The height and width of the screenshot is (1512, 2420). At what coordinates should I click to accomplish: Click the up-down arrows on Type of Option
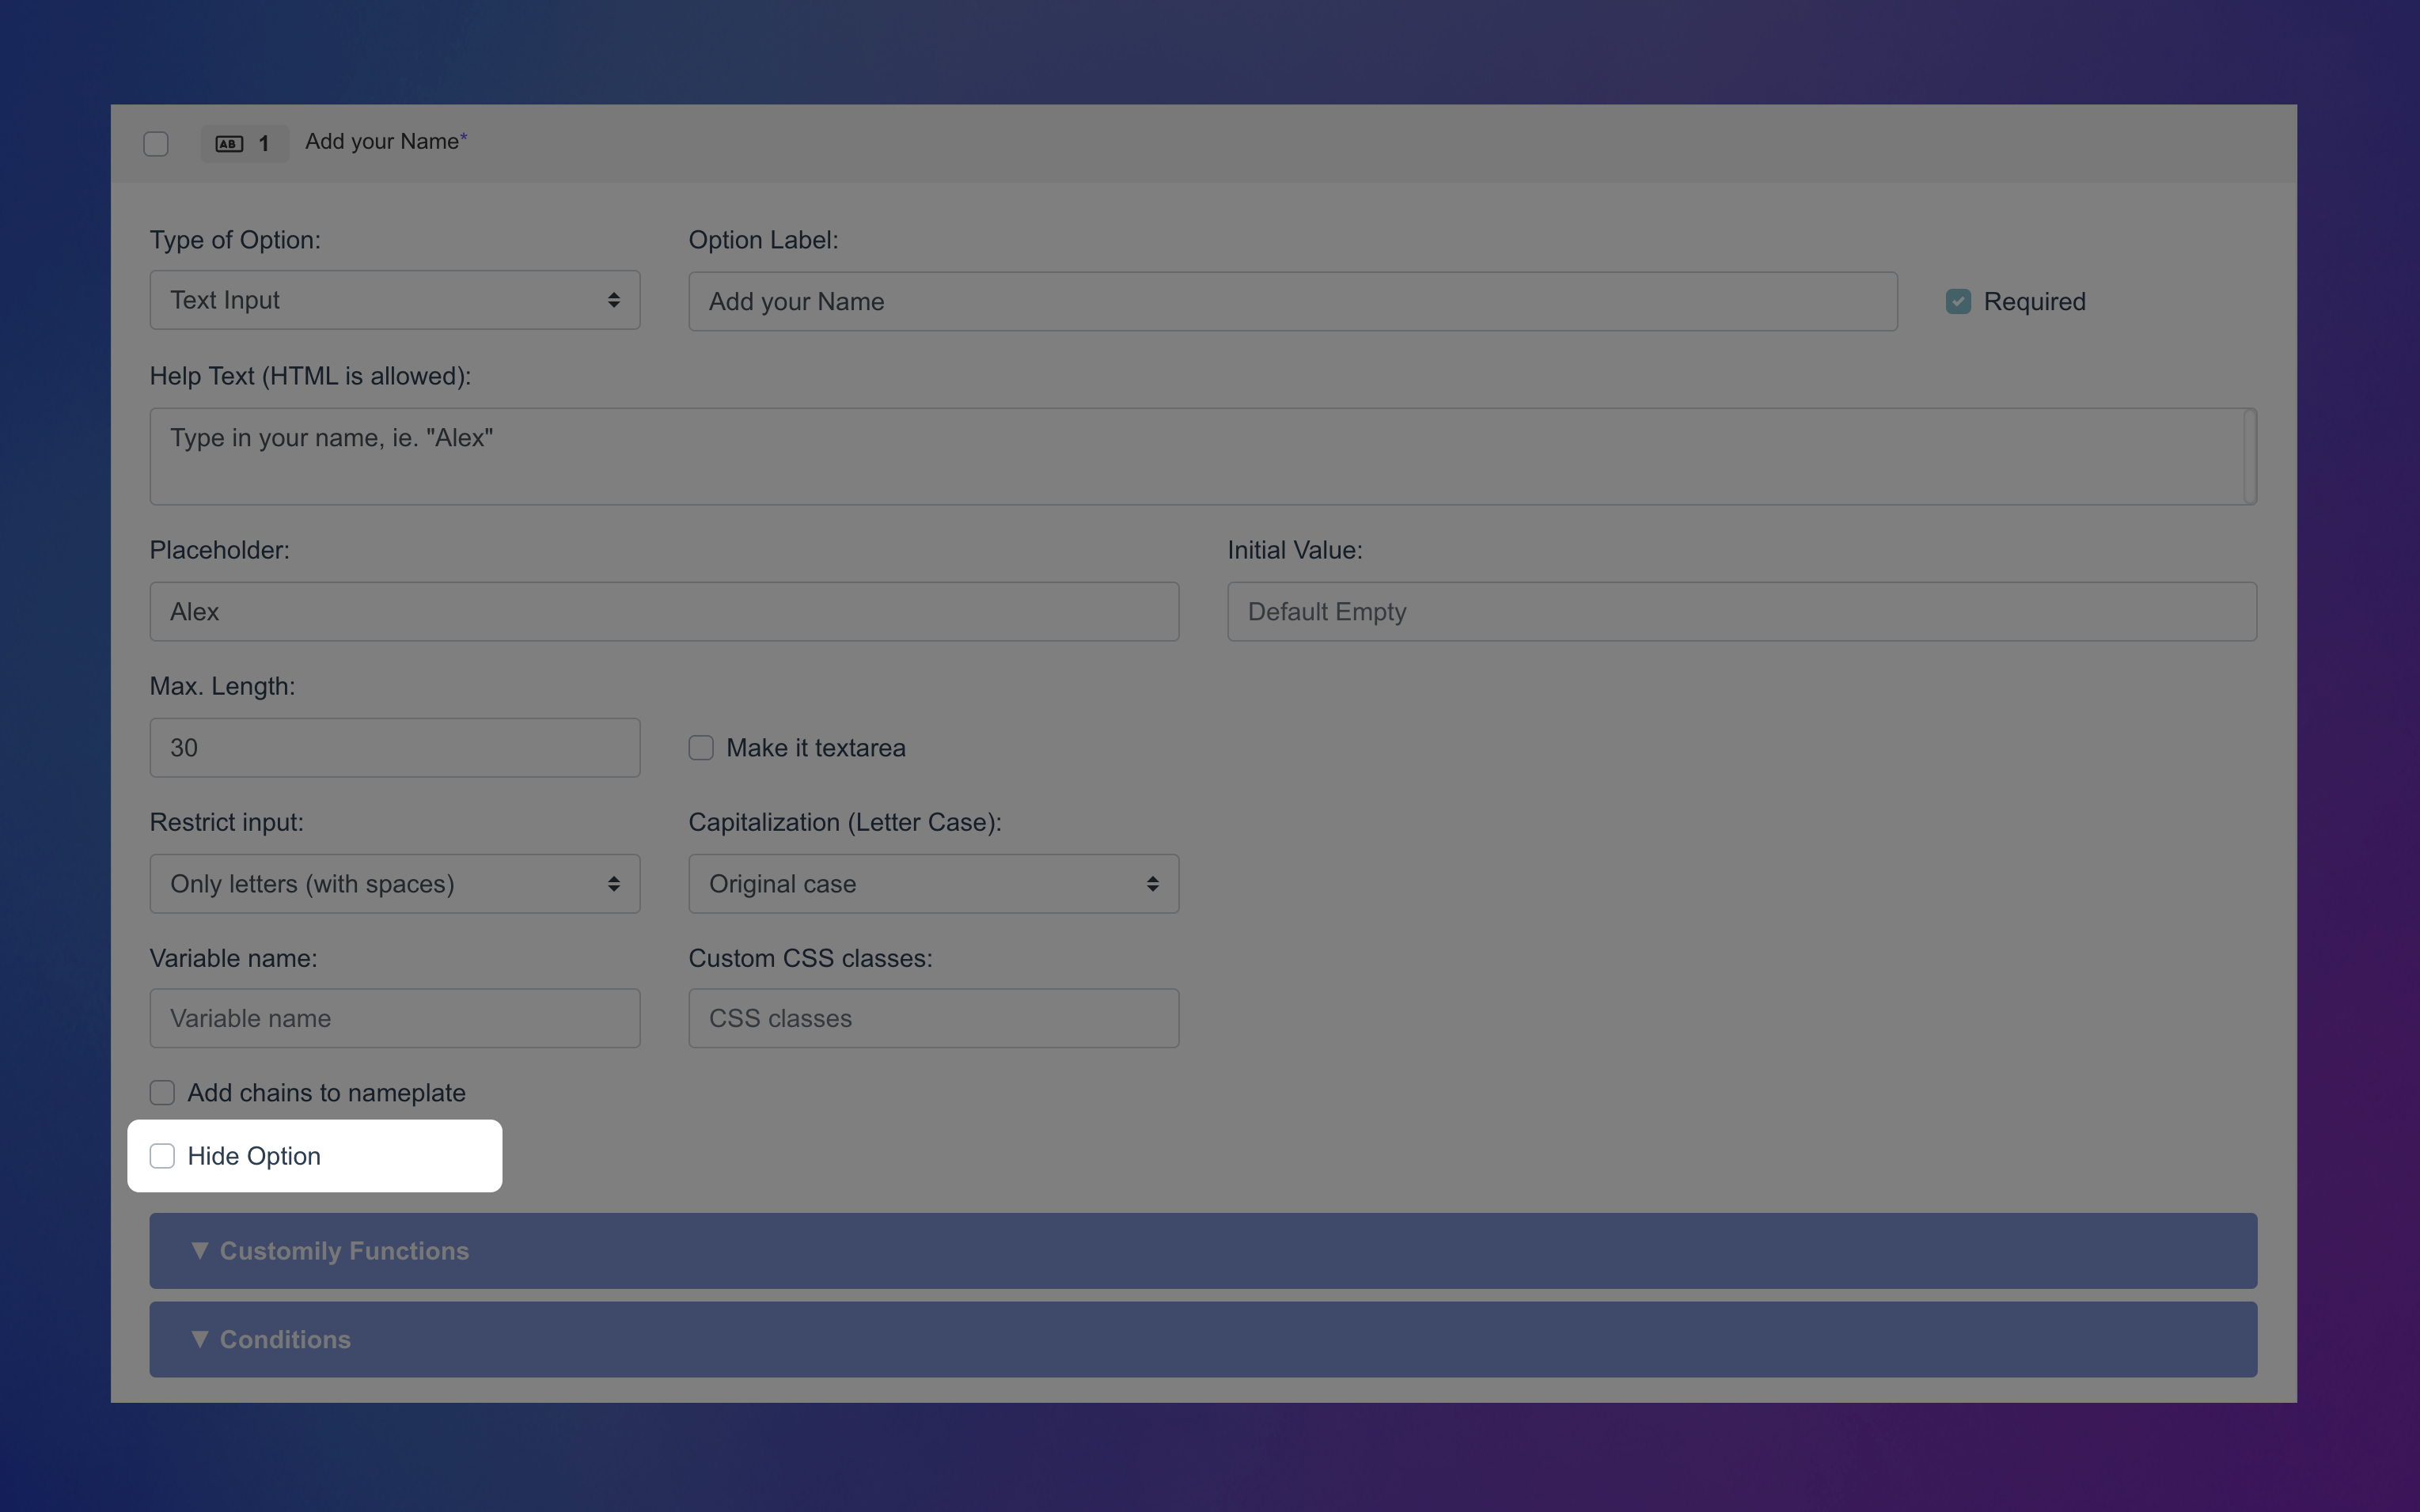[x=614, y=299]
